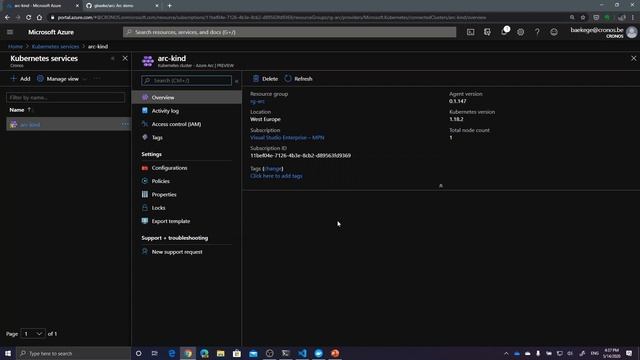The width and height of the screenshot is (640, 360).
Task: Open the Overview menu item
Action: (187, 98)
